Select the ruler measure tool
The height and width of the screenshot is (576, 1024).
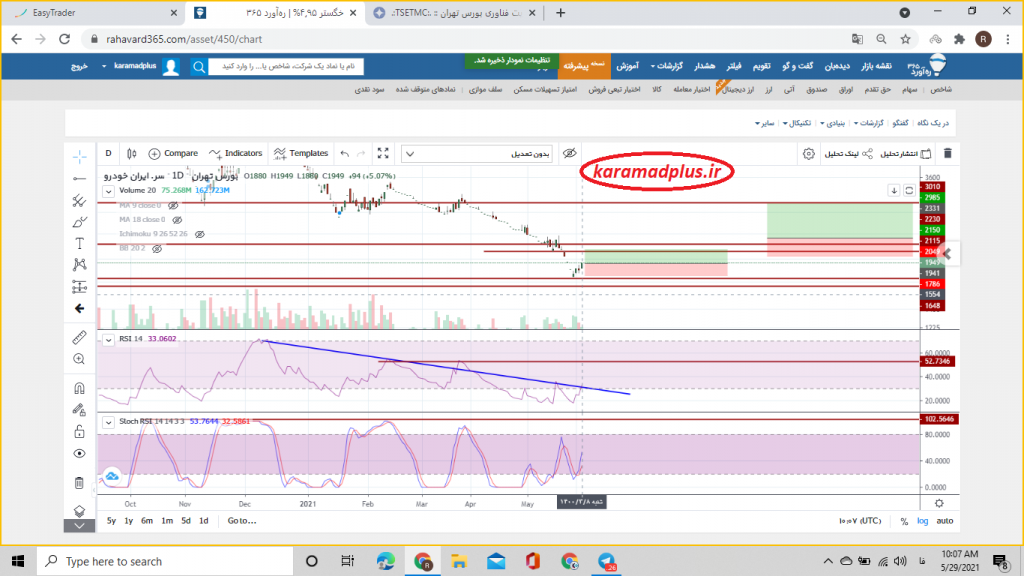pos(79,338)
